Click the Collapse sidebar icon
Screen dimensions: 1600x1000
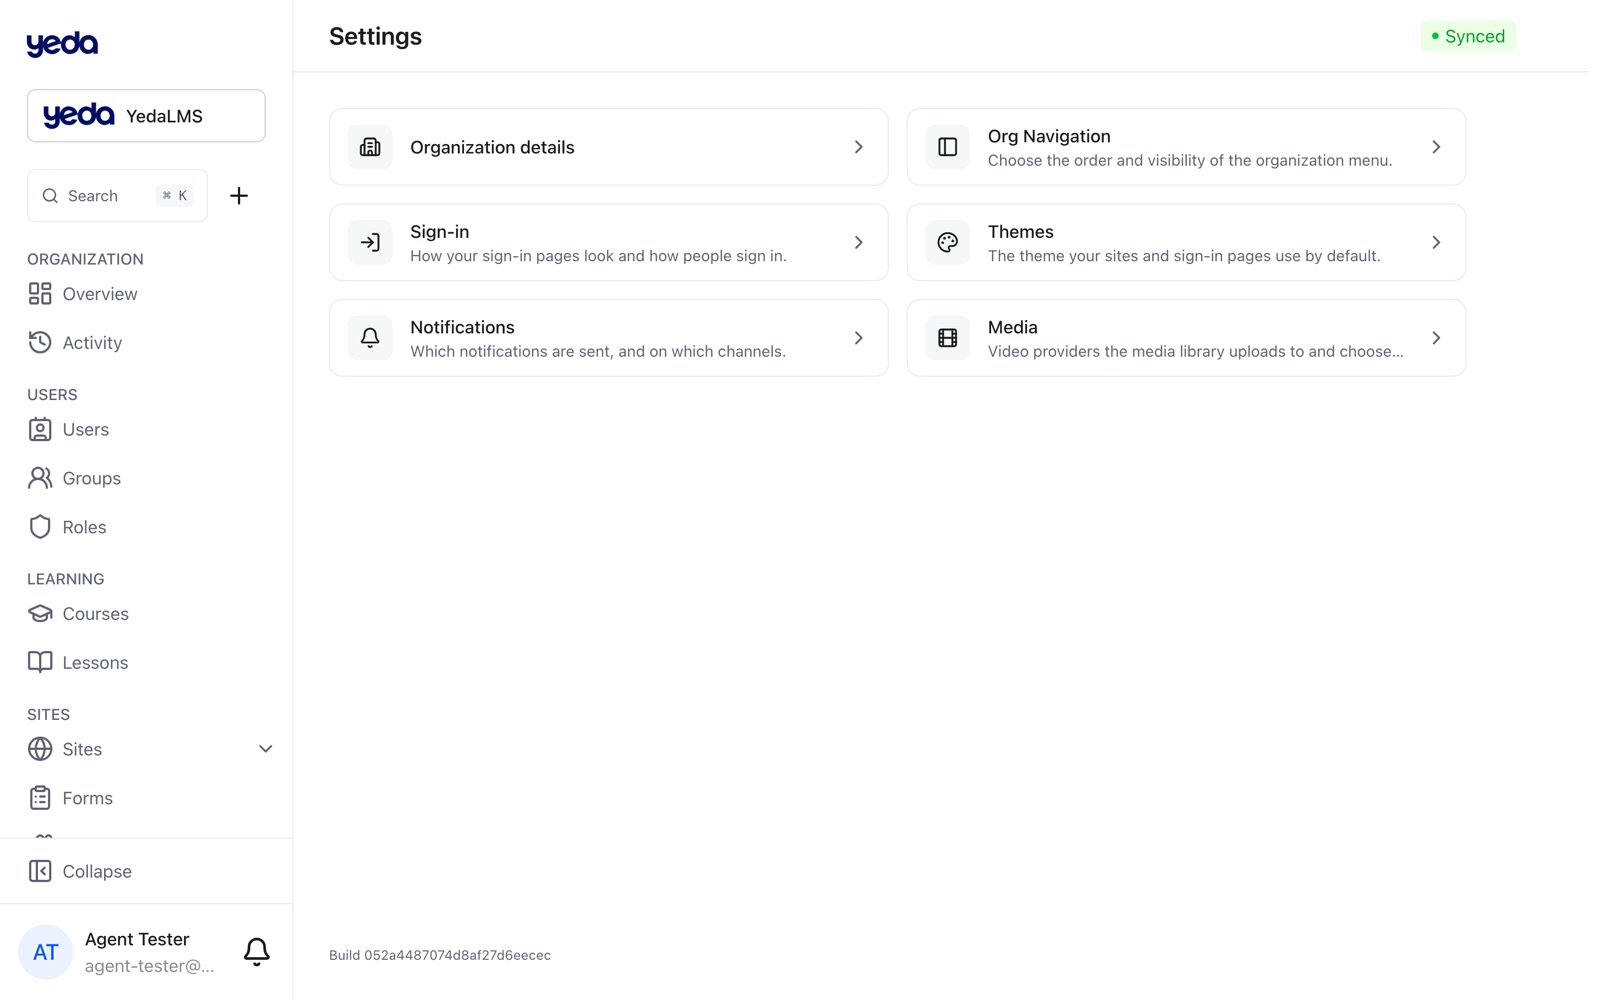click(x=40, y=871)
